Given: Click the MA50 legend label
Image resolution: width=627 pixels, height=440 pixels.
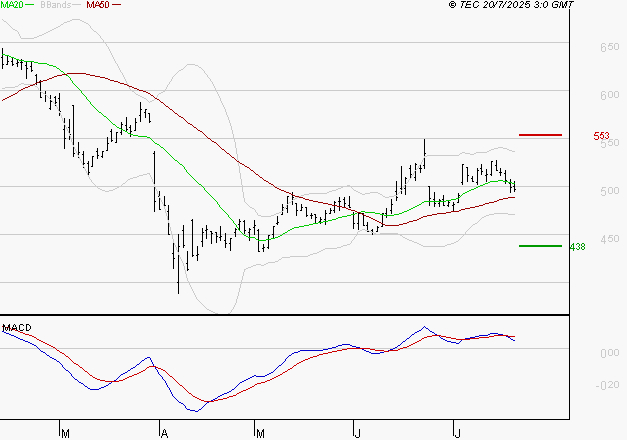Looking at the screenshot, I should 98,5.
